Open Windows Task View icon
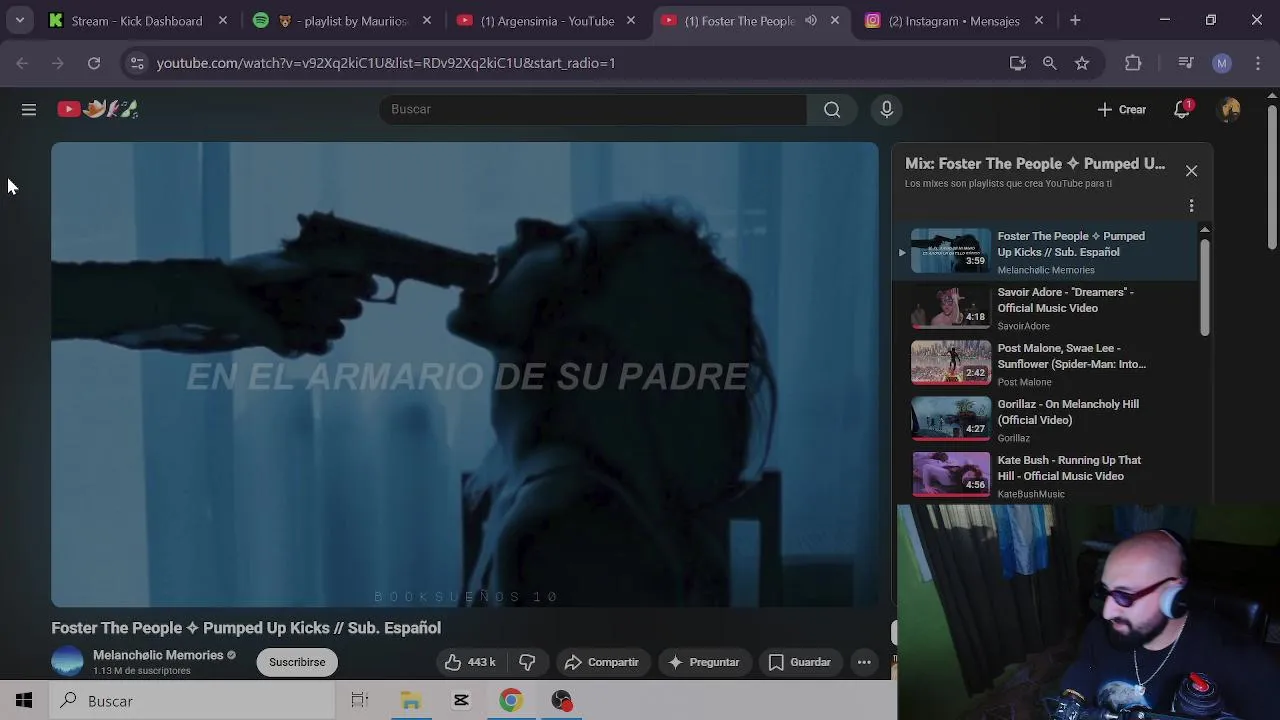This screenshot has height=720, width=1280. point(360,701)
